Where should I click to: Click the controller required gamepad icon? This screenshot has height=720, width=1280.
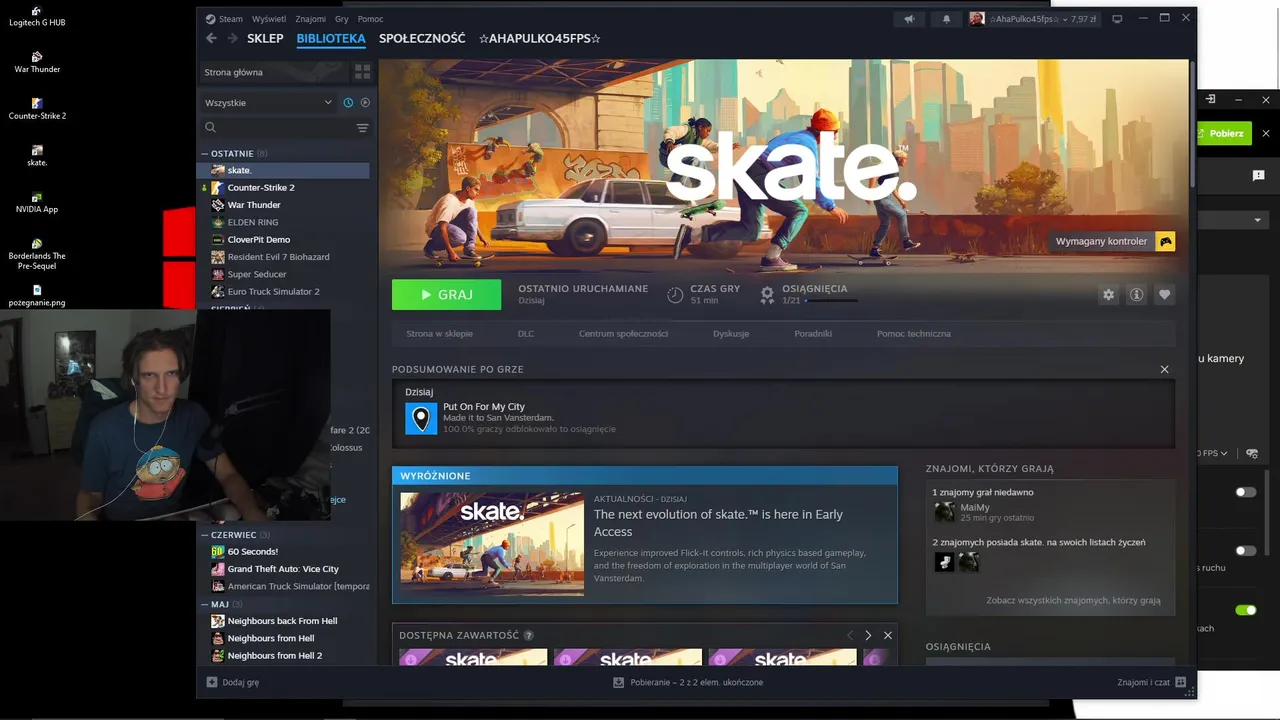click(1165, 241)
